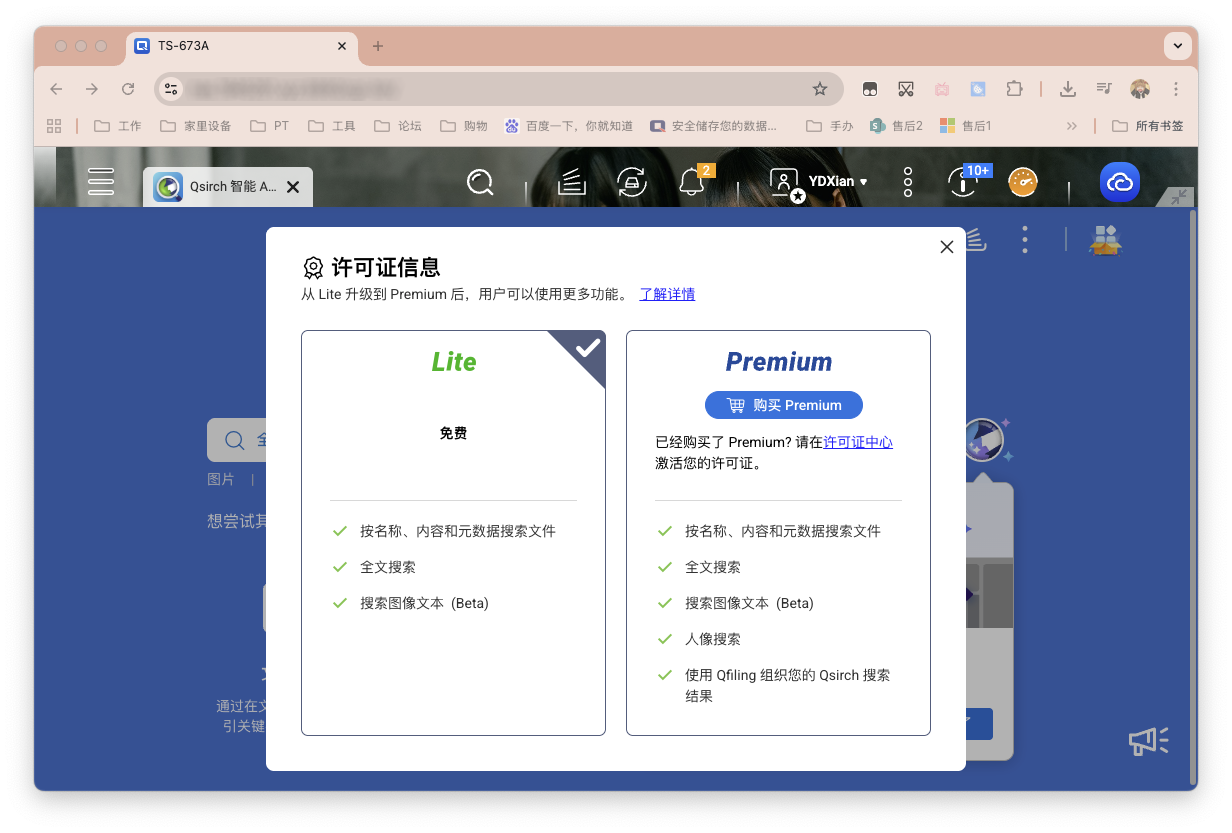This screenshot has width=1232, height=833.
Task: View background tasks in the stack icon
Action: click(570, 182)
